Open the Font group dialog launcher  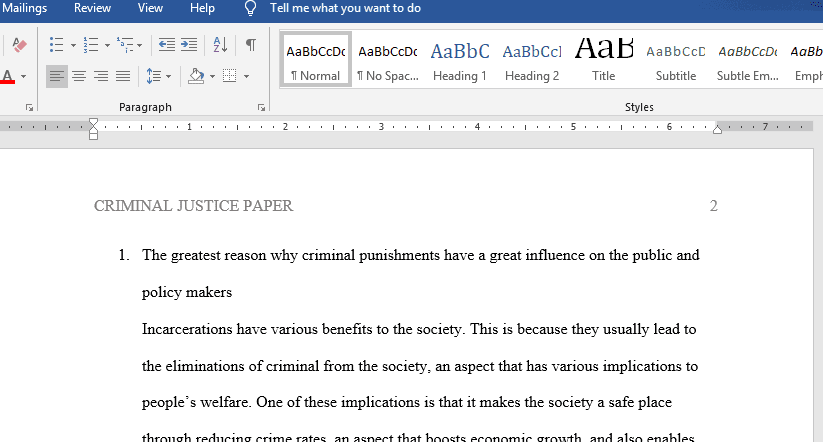[x=29, y=108]
